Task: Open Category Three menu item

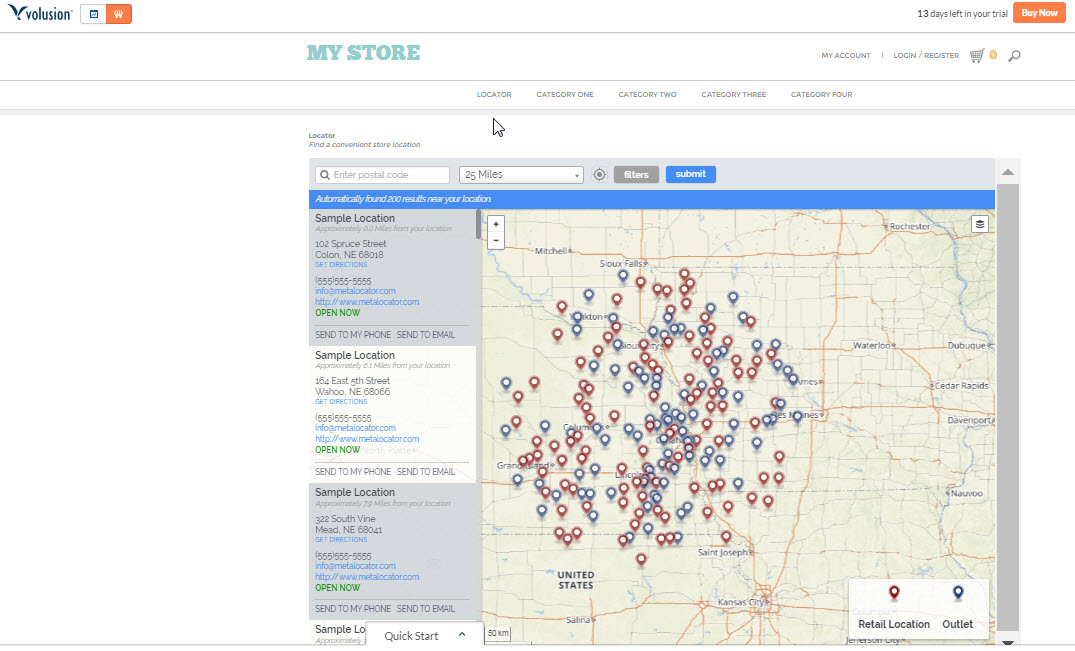Action: (x=734, y=95)
